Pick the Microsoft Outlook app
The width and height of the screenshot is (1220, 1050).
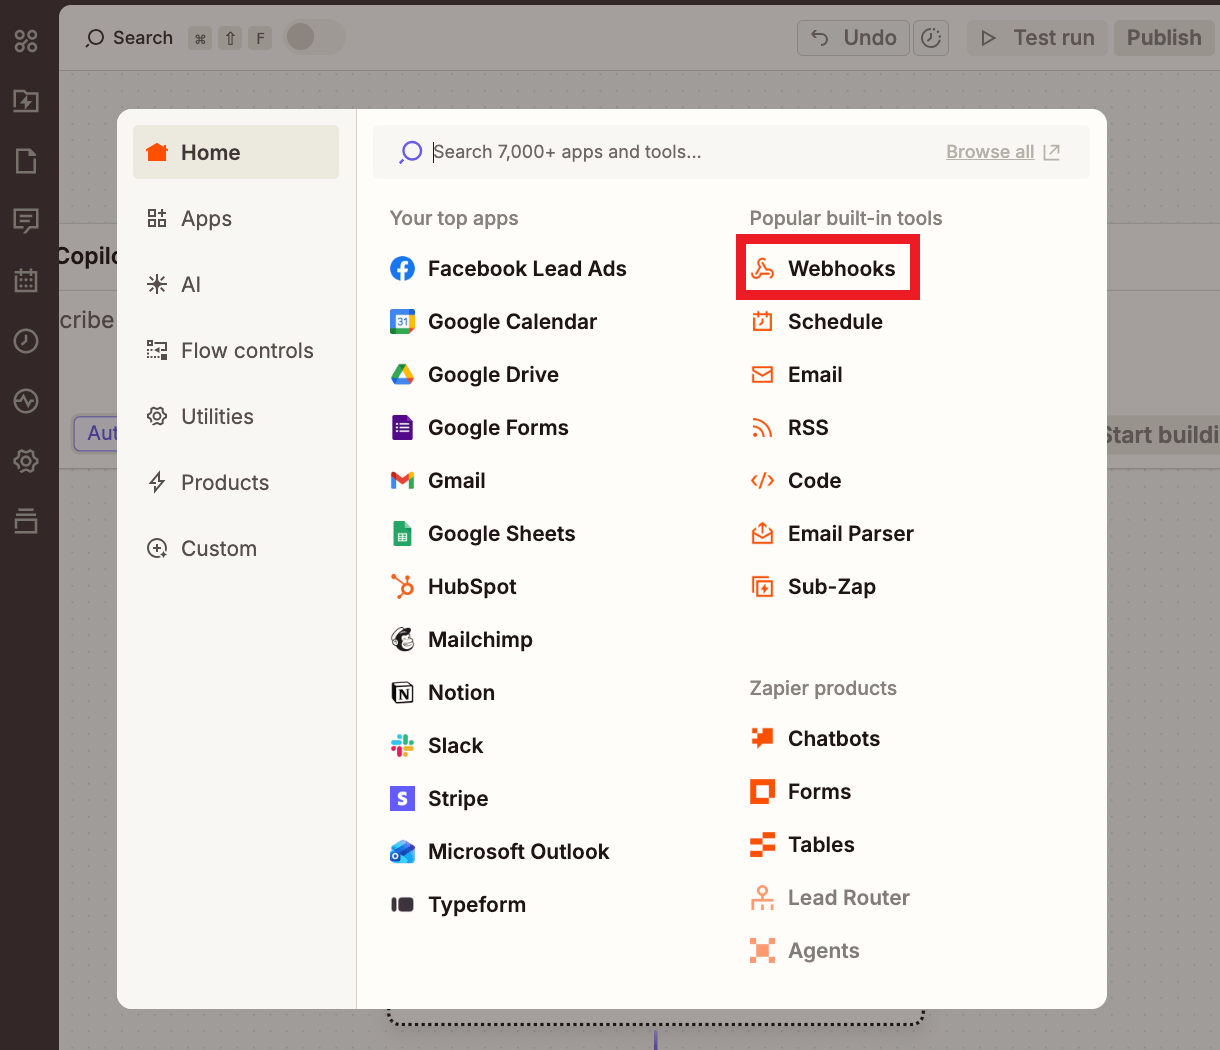coord(499,851)
